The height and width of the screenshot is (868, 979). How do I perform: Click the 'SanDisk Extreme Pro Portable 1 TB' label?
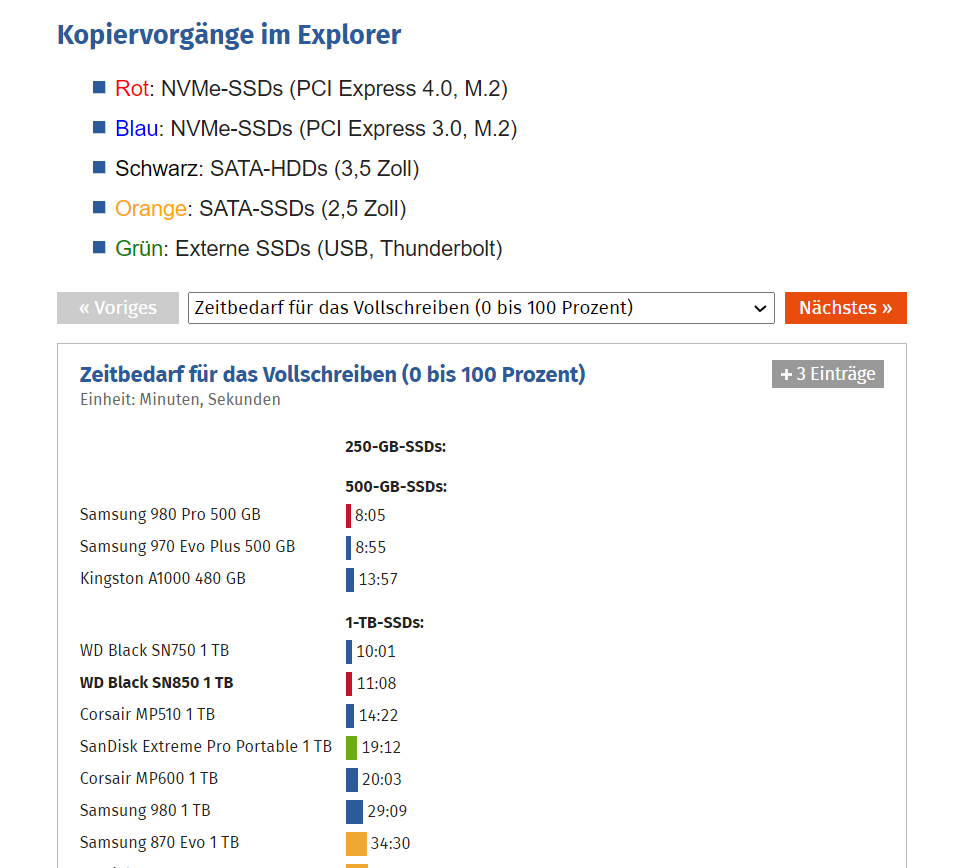206,746
